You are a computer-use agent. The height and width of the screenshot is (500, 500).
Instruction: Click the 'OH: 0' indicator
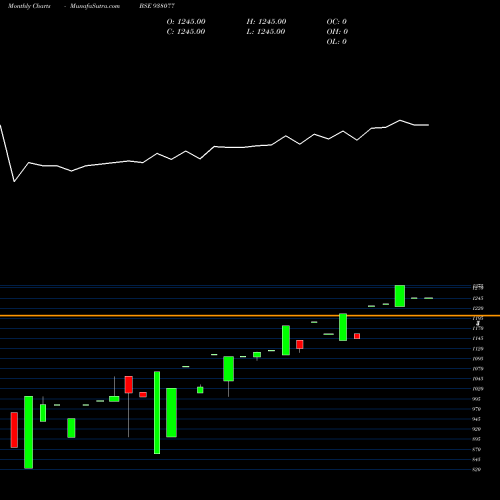[337, 32]
